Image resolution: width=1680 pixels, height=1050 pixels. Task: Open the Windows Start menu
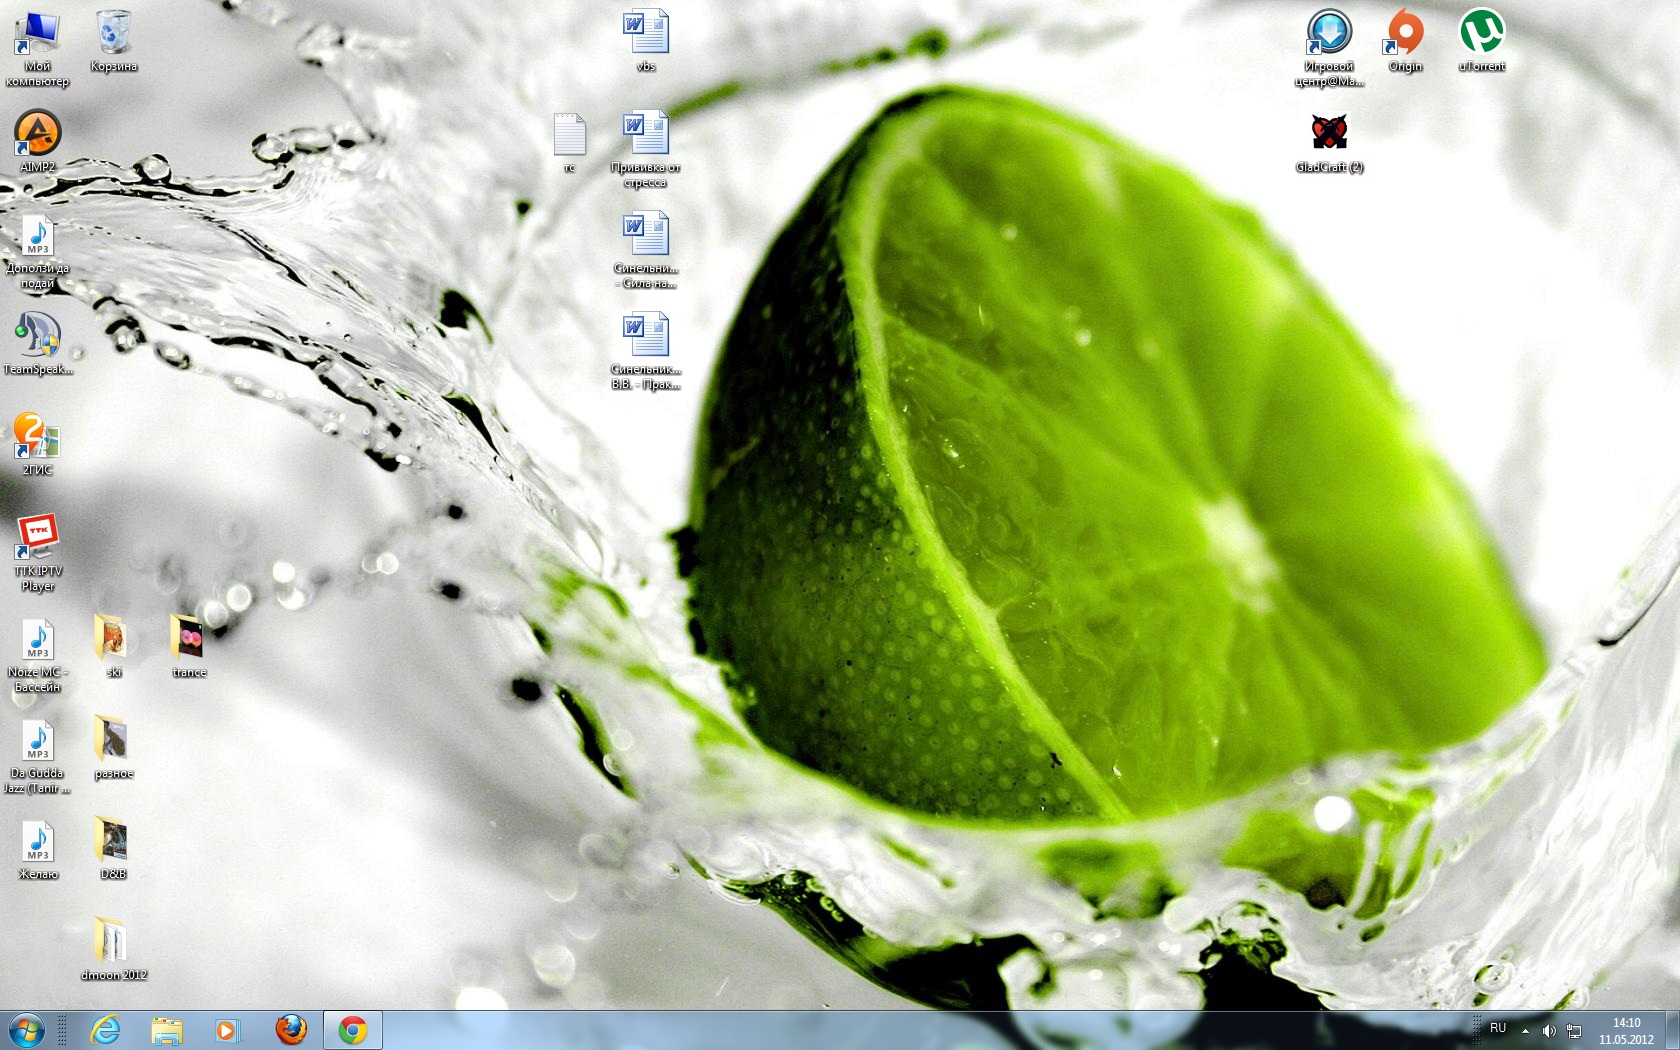27,1030
